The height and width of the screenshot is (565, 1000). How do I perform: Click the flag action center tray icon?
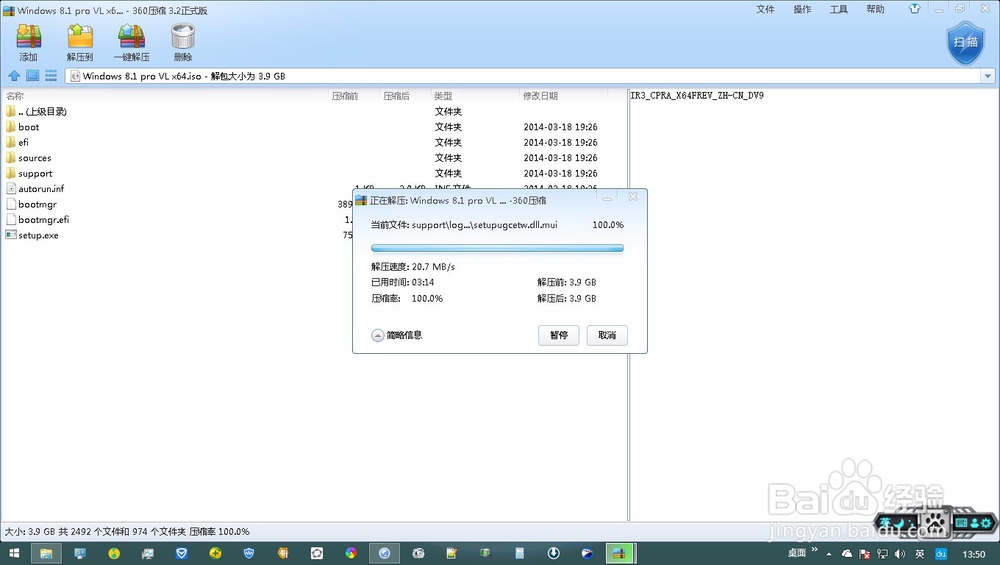(864, 554)
